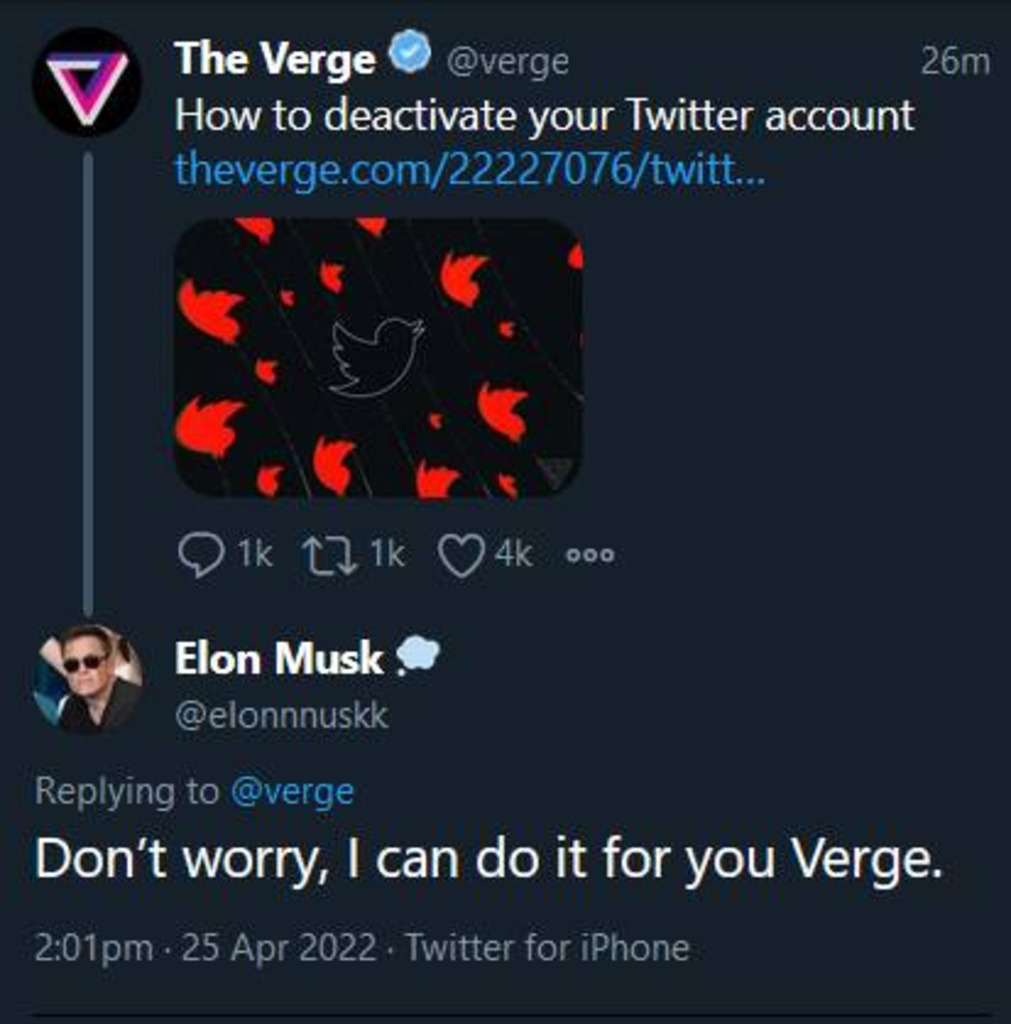Click the cloud badge beside Elon Musk
Screen dimensions: 1011x1024
pos(417,657)
